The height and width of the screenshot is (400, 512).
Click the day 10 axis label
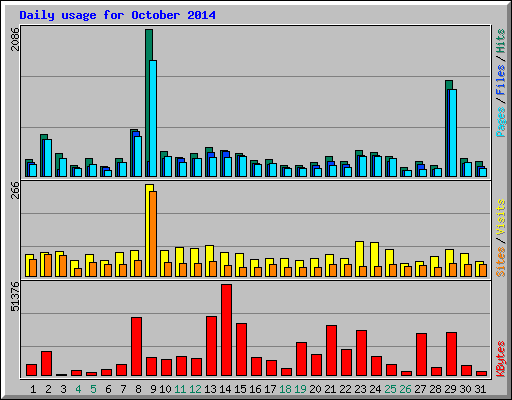pos(165,389)
